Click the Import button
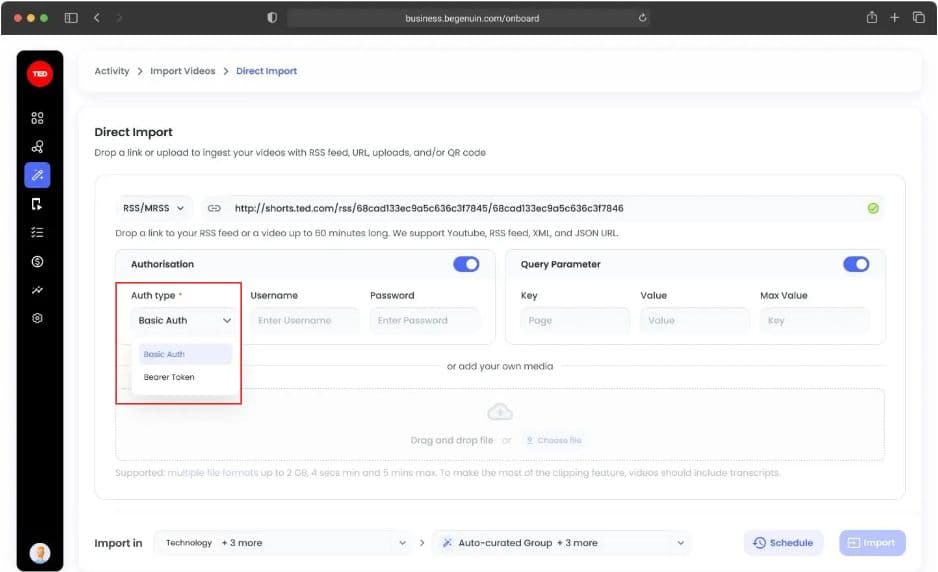This screenshot has height=572, width=938. [x=872, y=543]
